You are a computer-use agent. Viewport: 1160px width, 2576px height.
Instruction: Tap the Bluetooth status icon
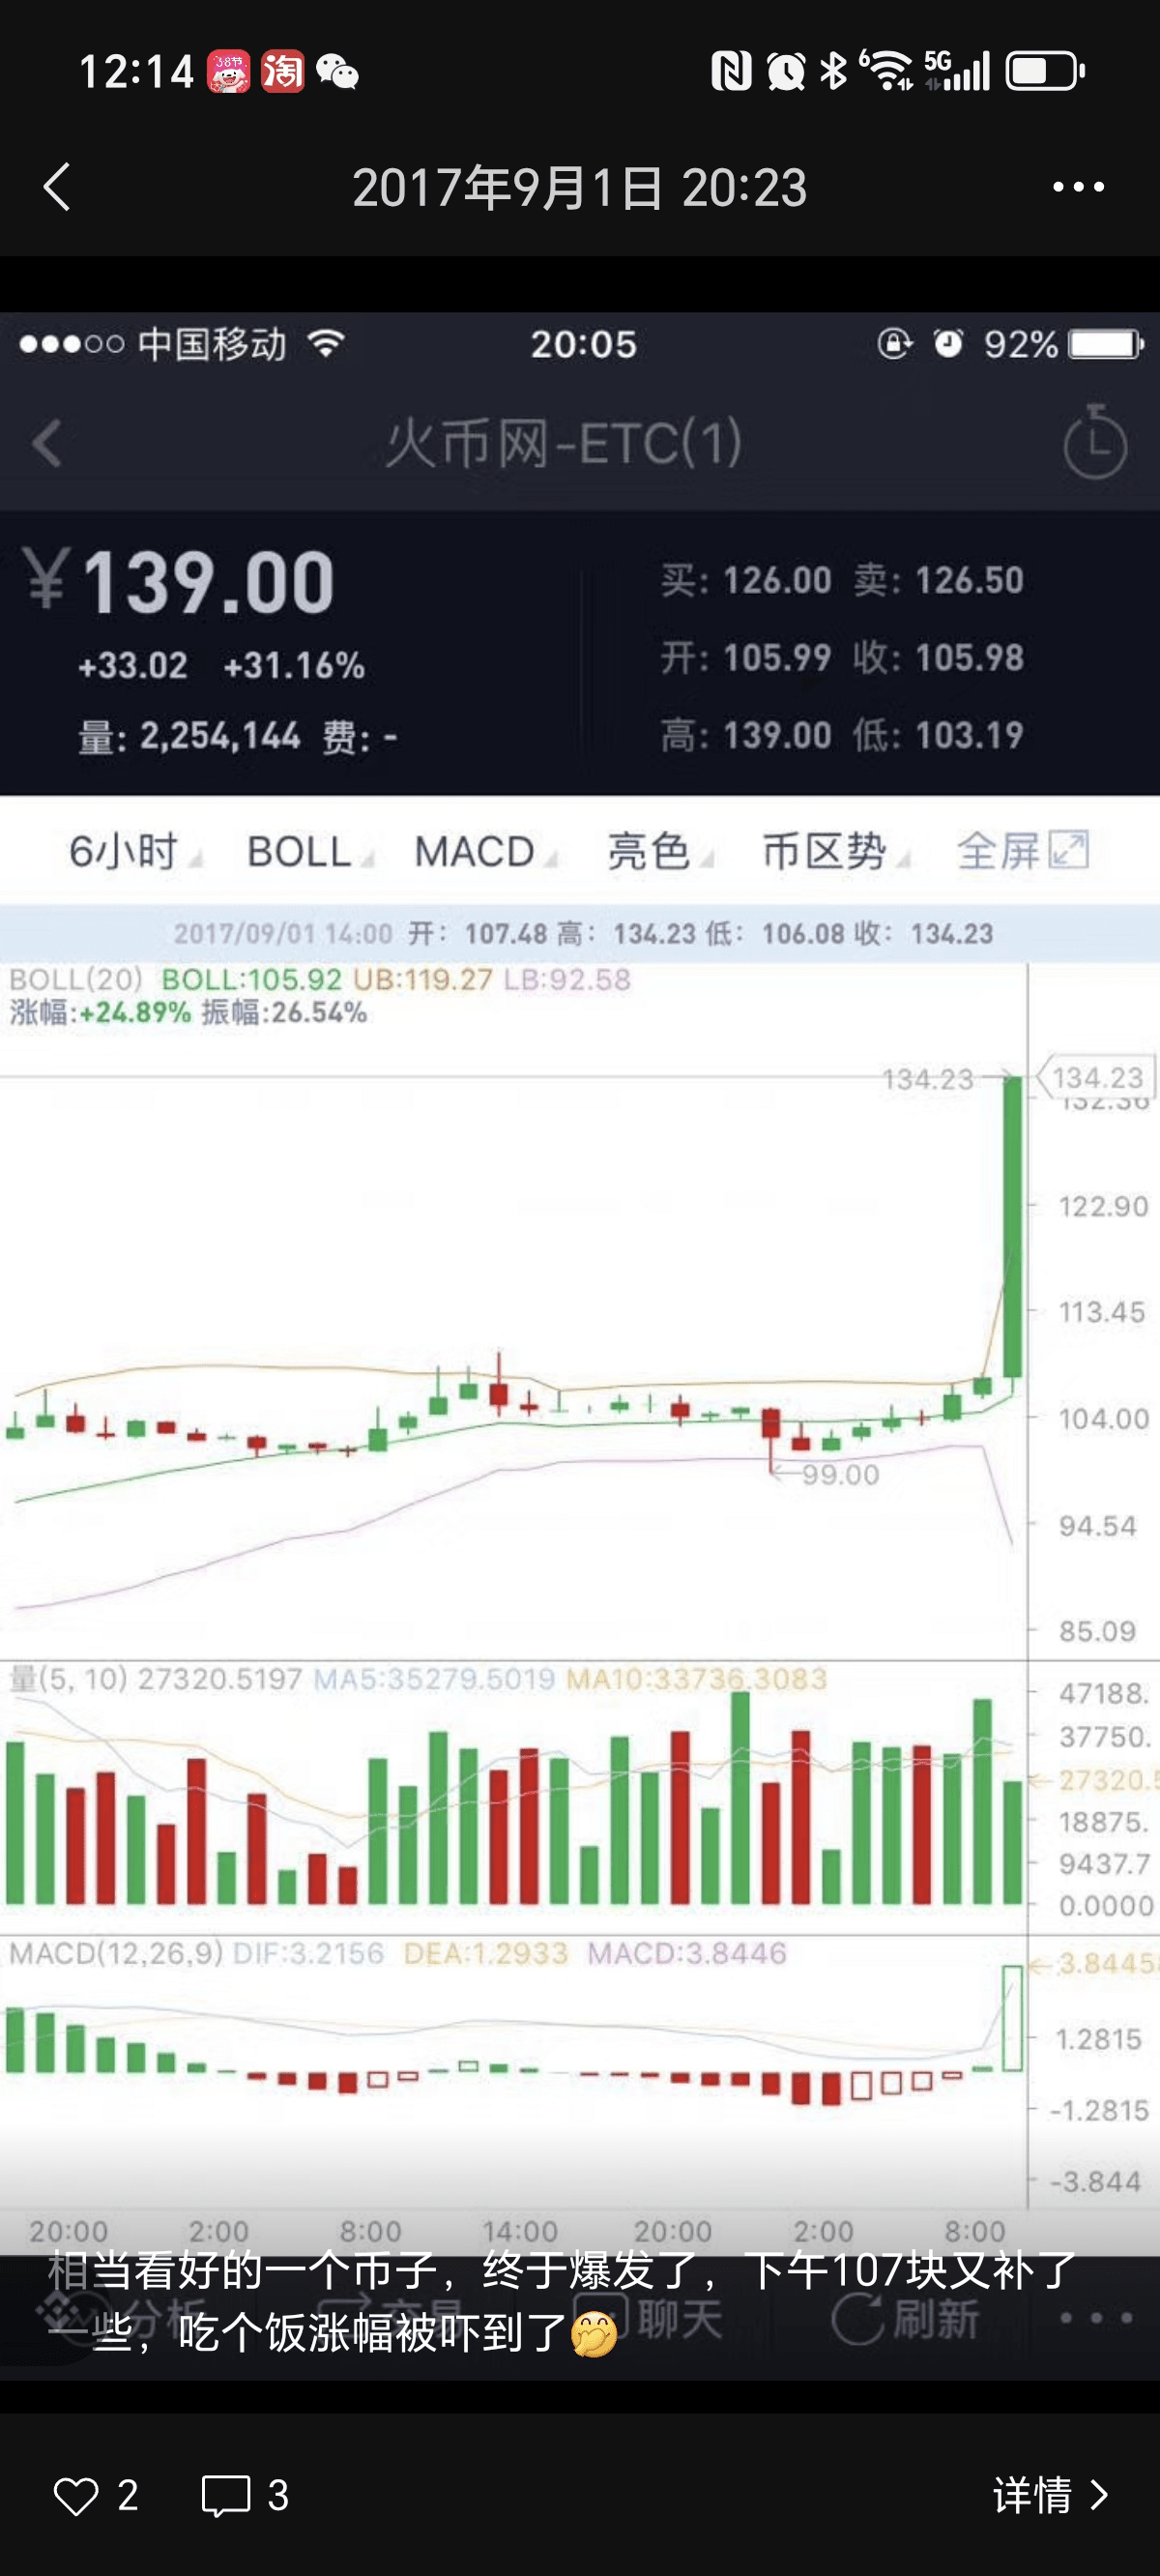click(833, 71)
